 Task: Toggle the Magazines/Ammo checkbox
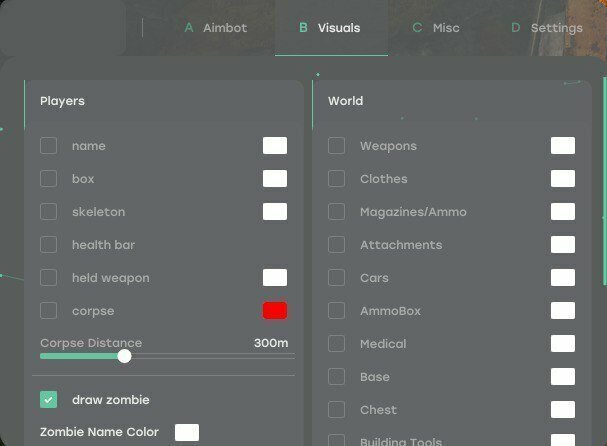click(x=336, y=212)
